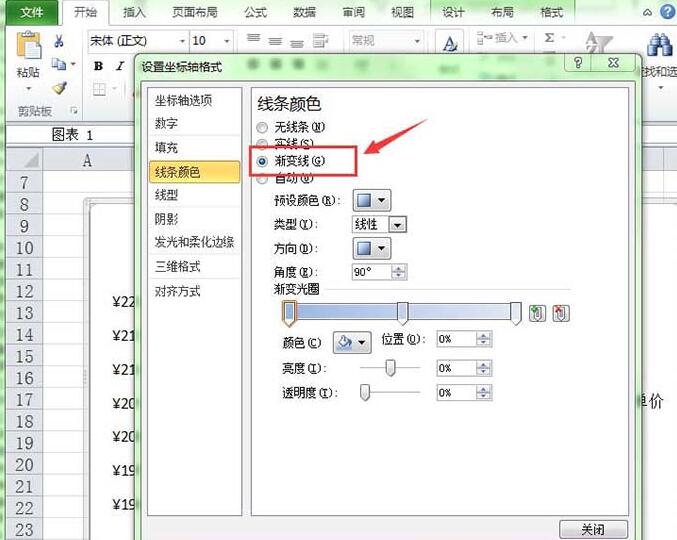677x540 pixels.
Task: Select the Automatic line radio option
Action: point(262,178)
